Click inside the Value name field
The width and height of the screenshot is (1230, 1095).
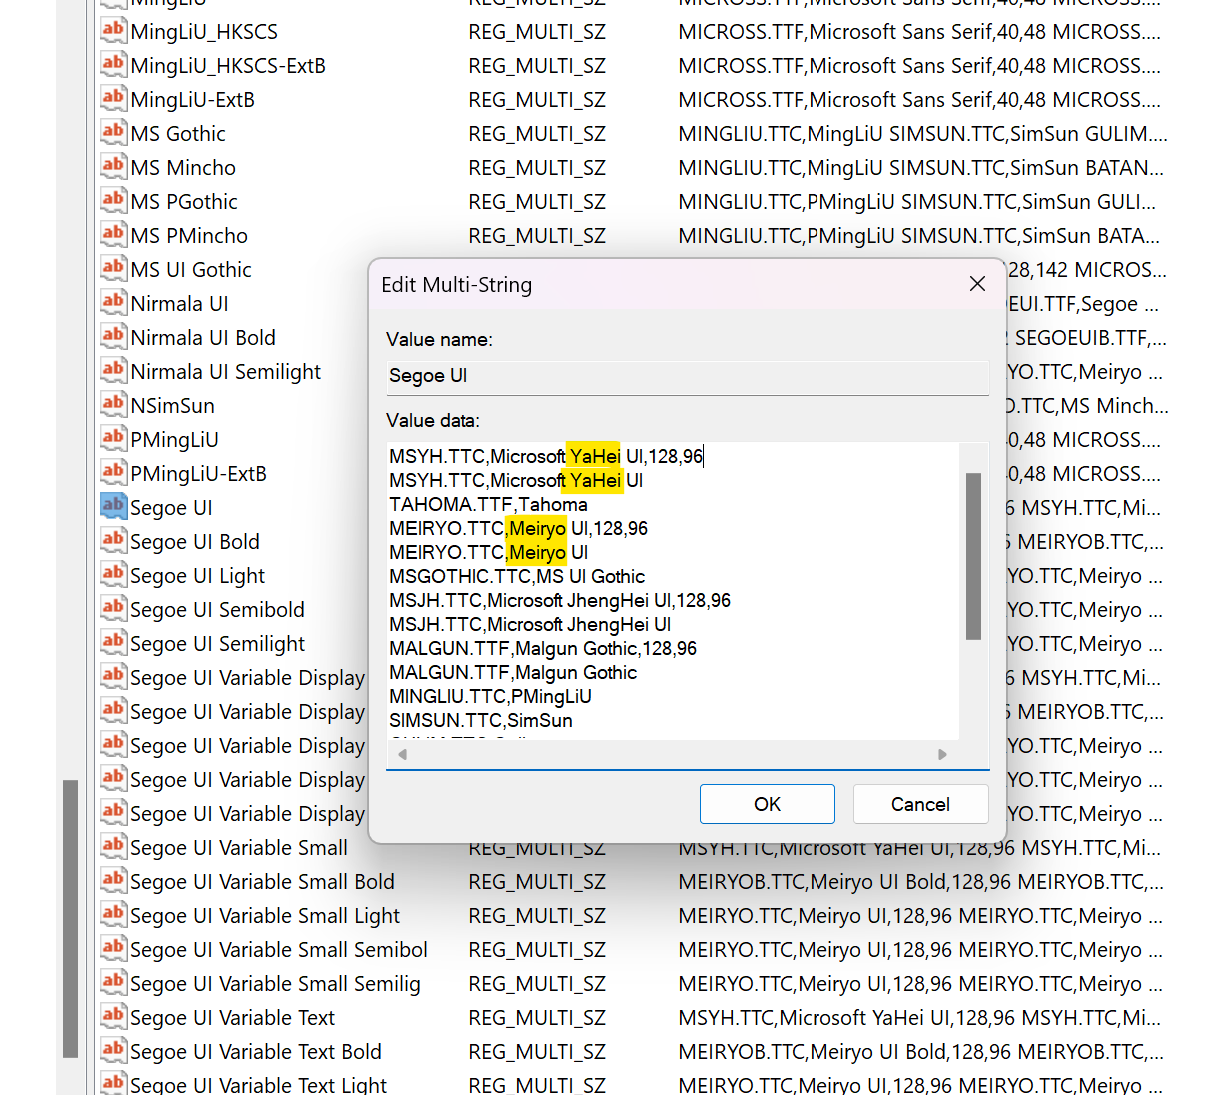[686, 376]
